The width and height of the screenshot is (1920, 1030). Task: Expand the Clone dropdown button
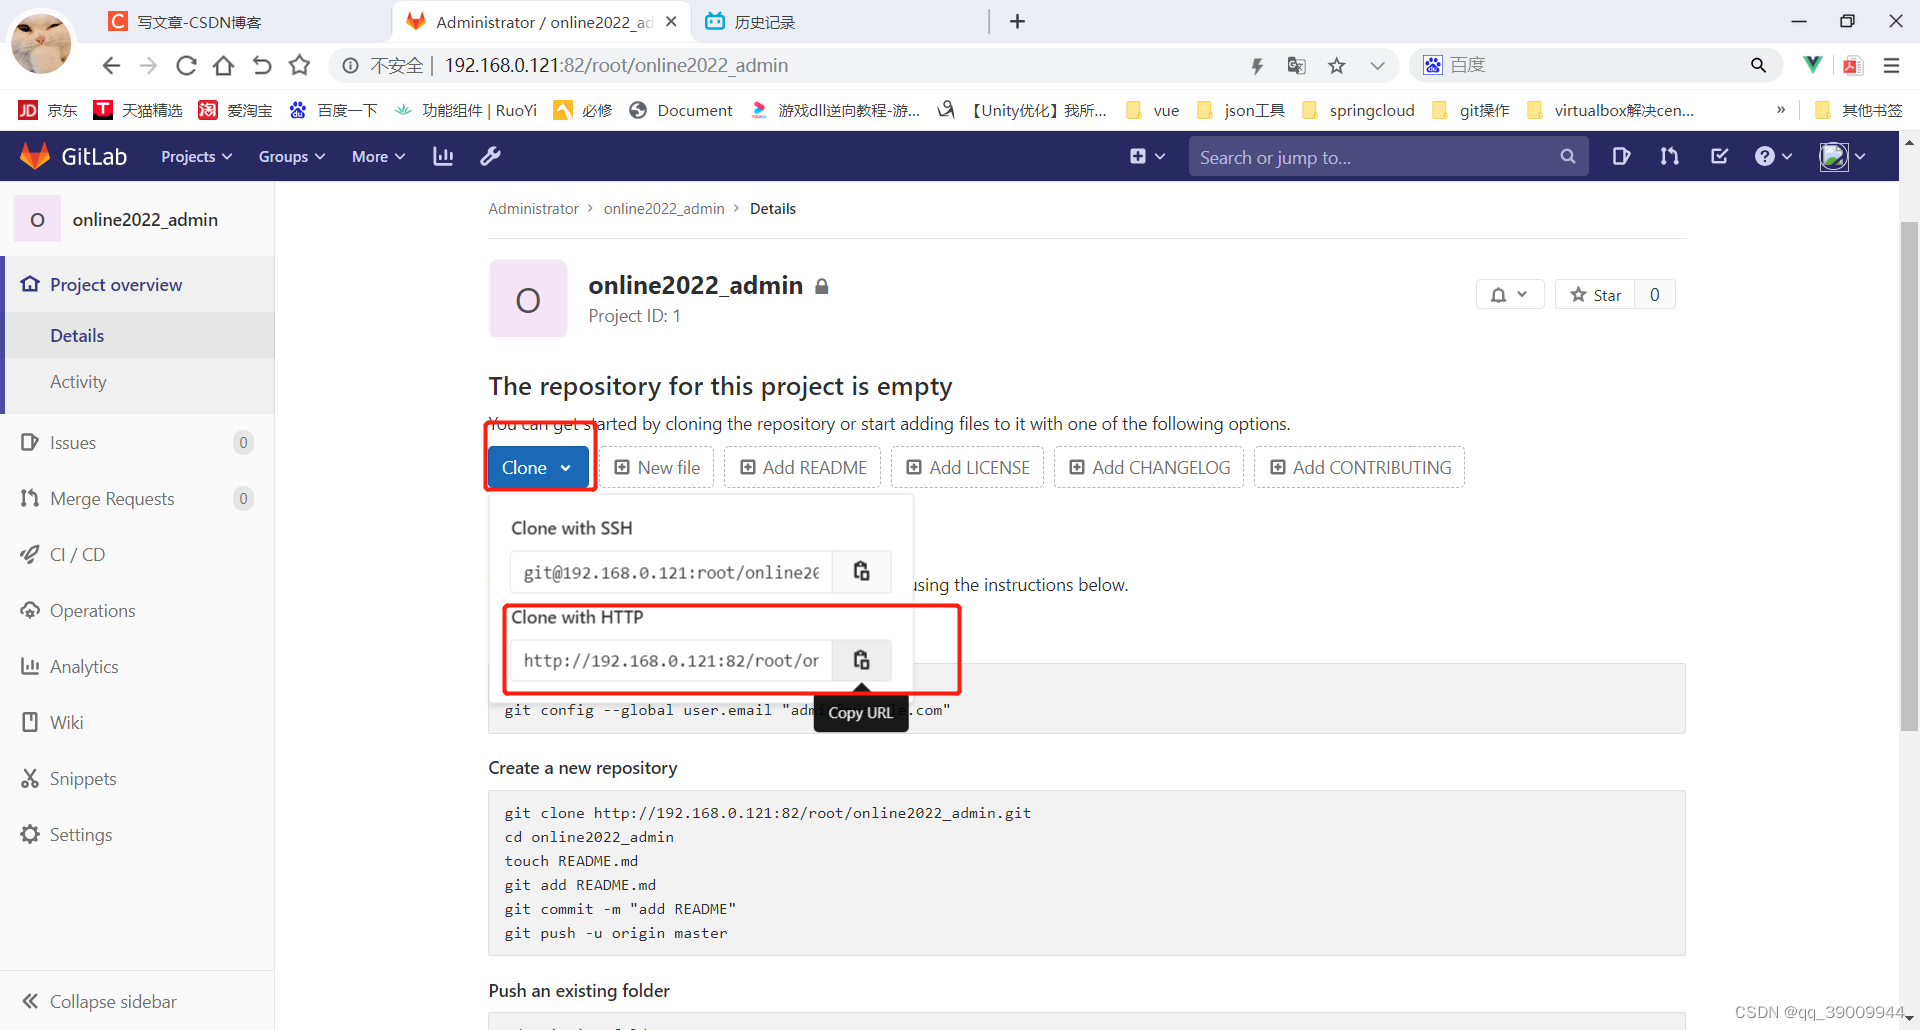538,467
